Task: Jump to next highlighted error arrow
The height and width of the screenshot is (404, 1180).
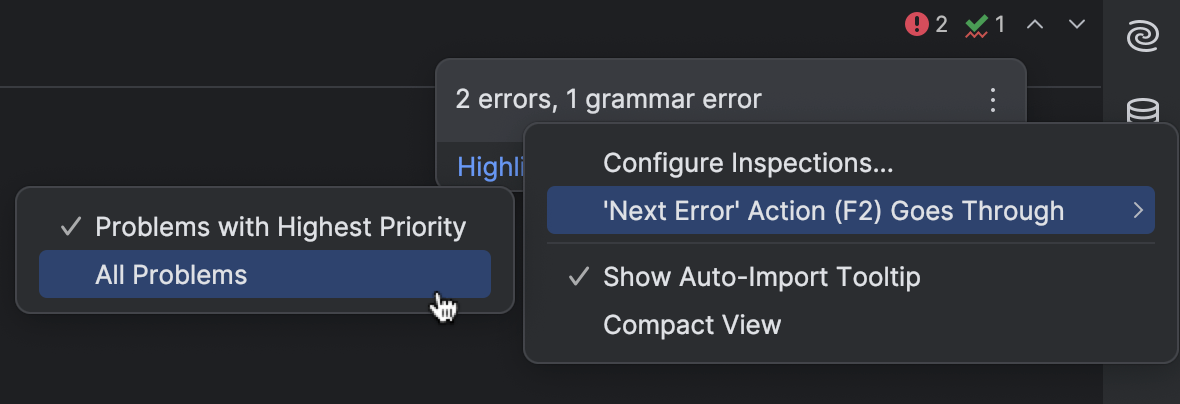Action: (x=1077, y=24)
